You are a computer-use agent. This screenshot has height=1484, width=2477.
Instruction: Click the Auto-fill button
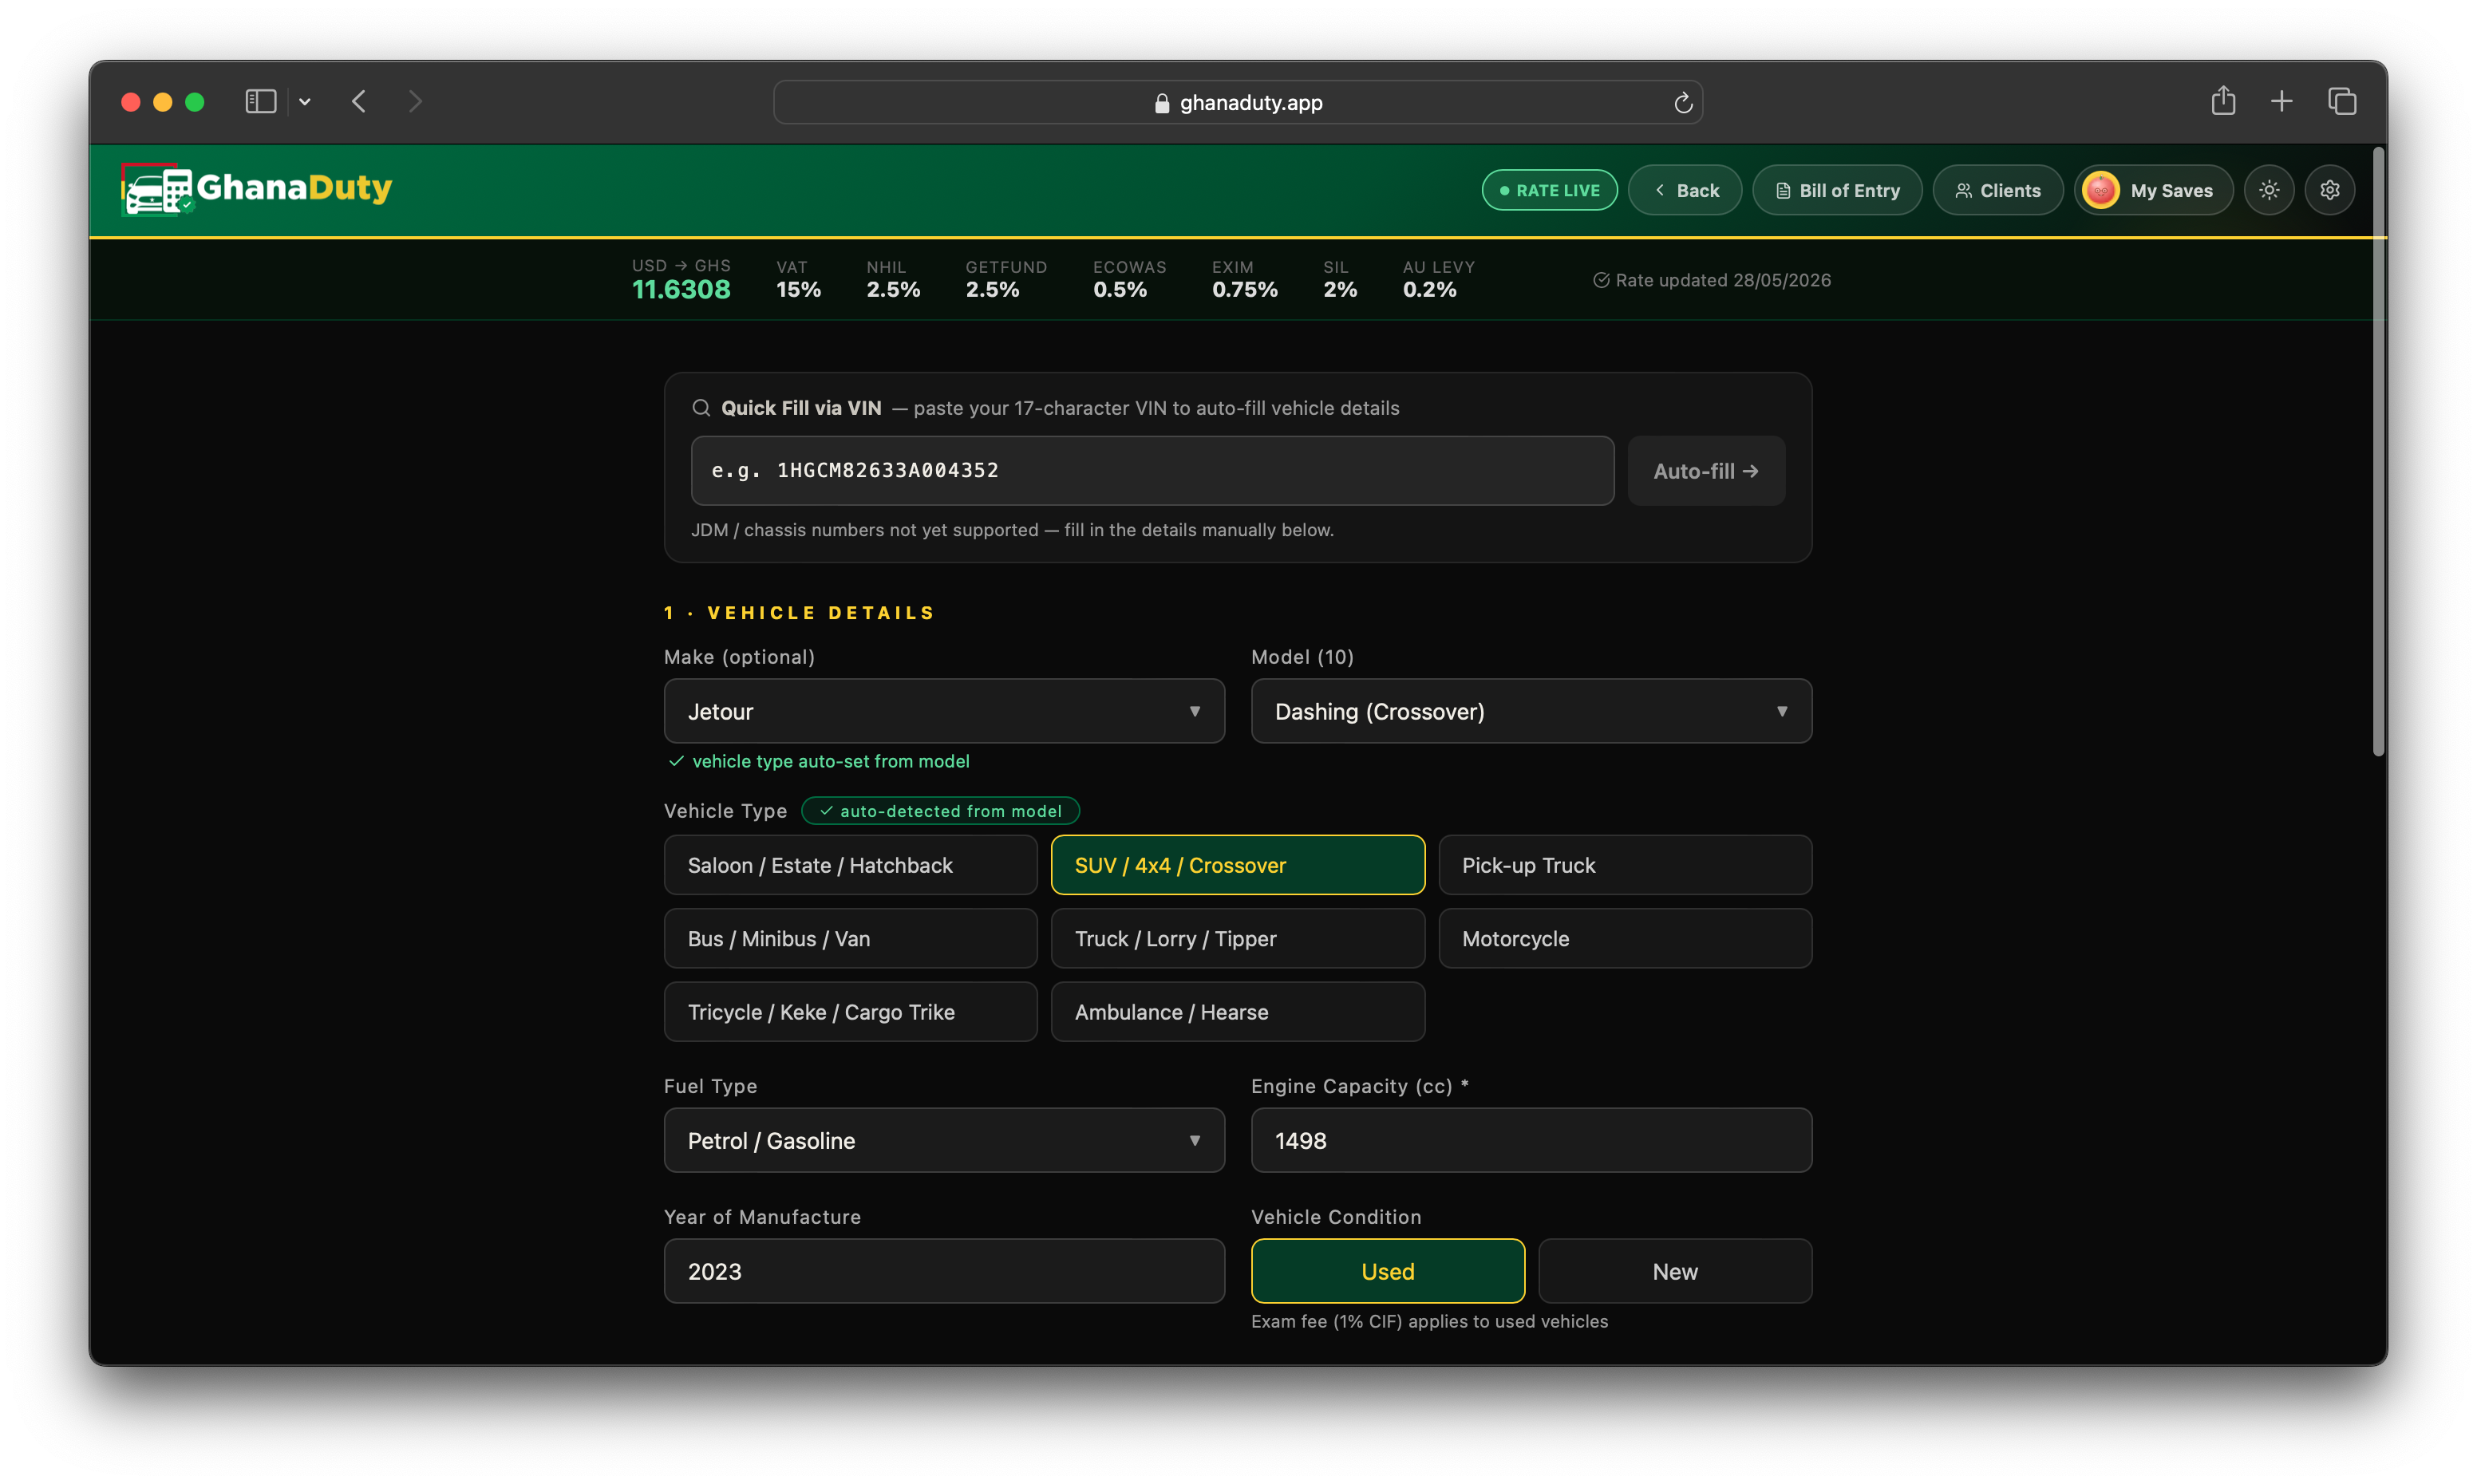(x=1706, y=471)
